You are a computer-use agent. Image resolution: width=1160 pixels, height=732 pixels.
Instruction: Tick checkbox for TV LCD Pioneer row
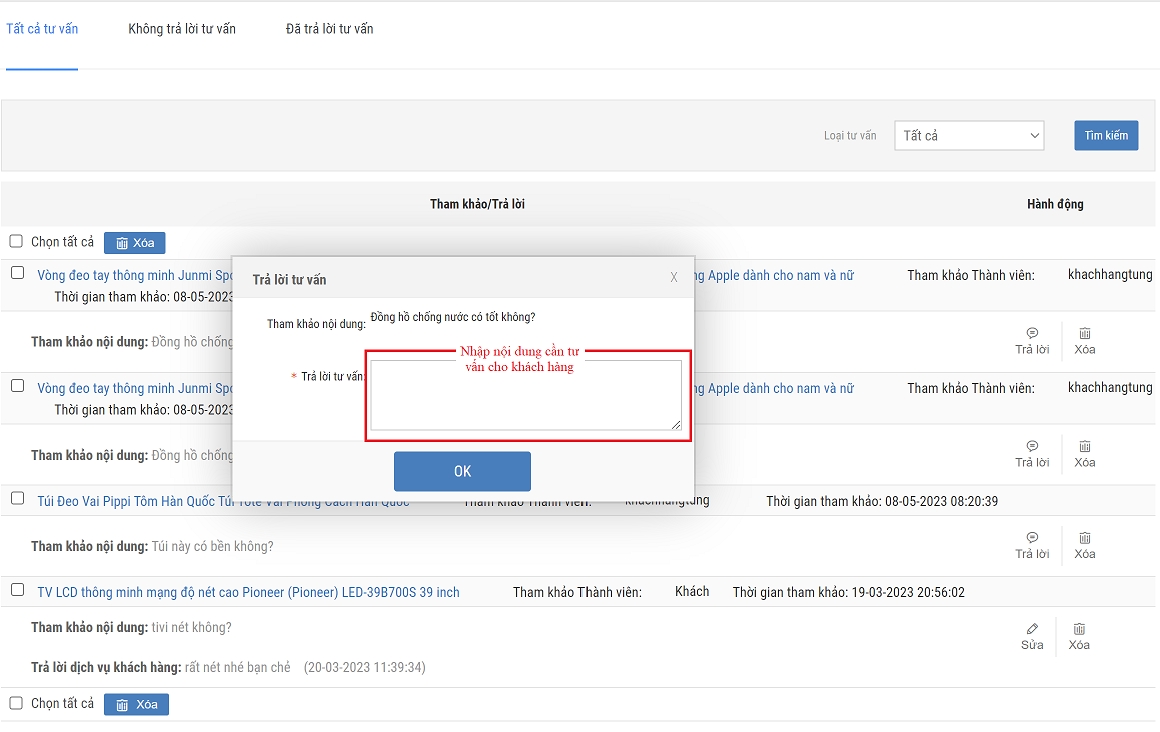click(x=17, y=590)
